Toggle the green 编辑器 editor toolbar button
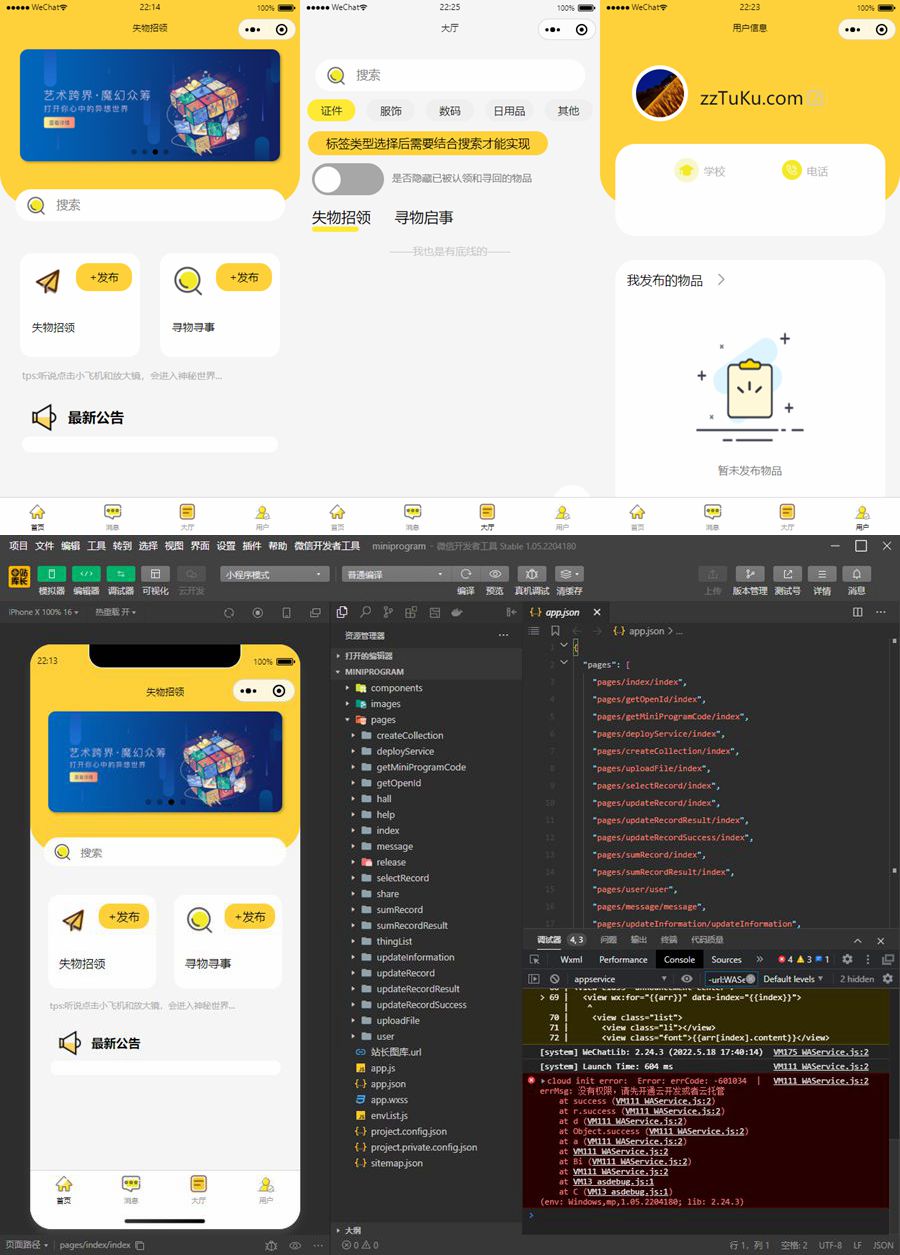900x1255 pixels. 86,574
